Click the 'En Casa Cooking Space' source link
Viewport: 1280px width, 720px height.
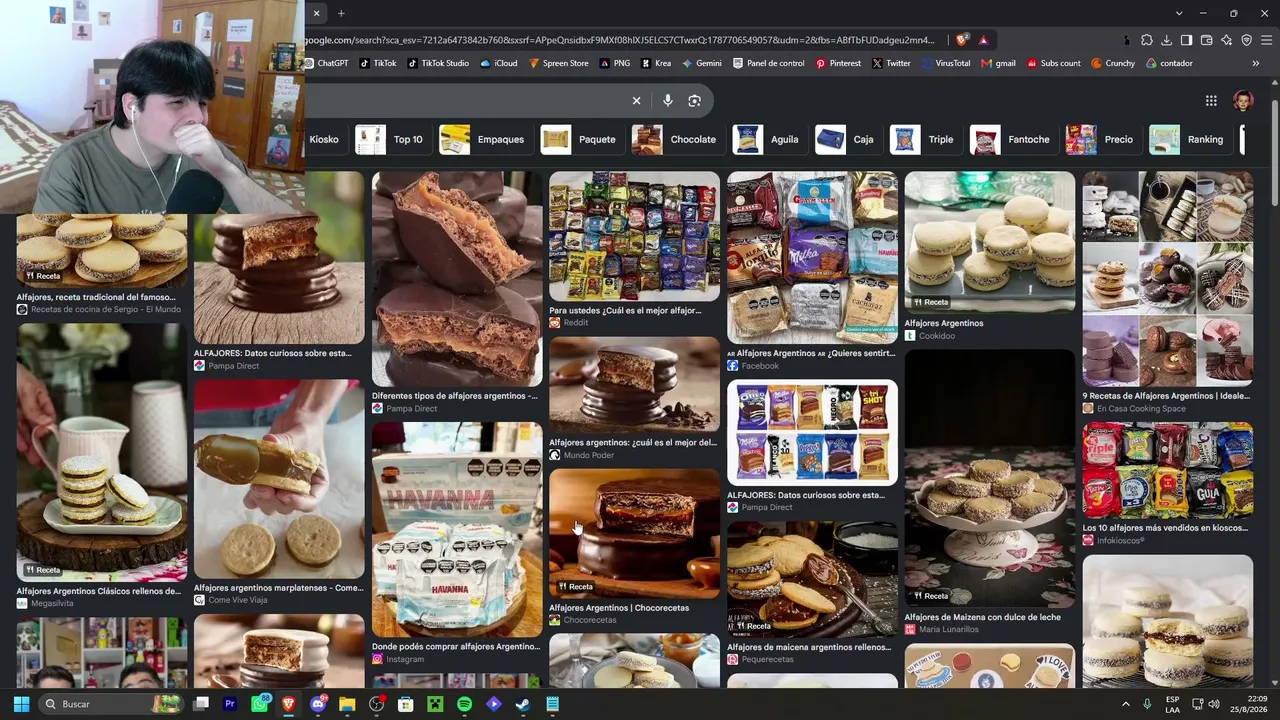pos(1141,409)
